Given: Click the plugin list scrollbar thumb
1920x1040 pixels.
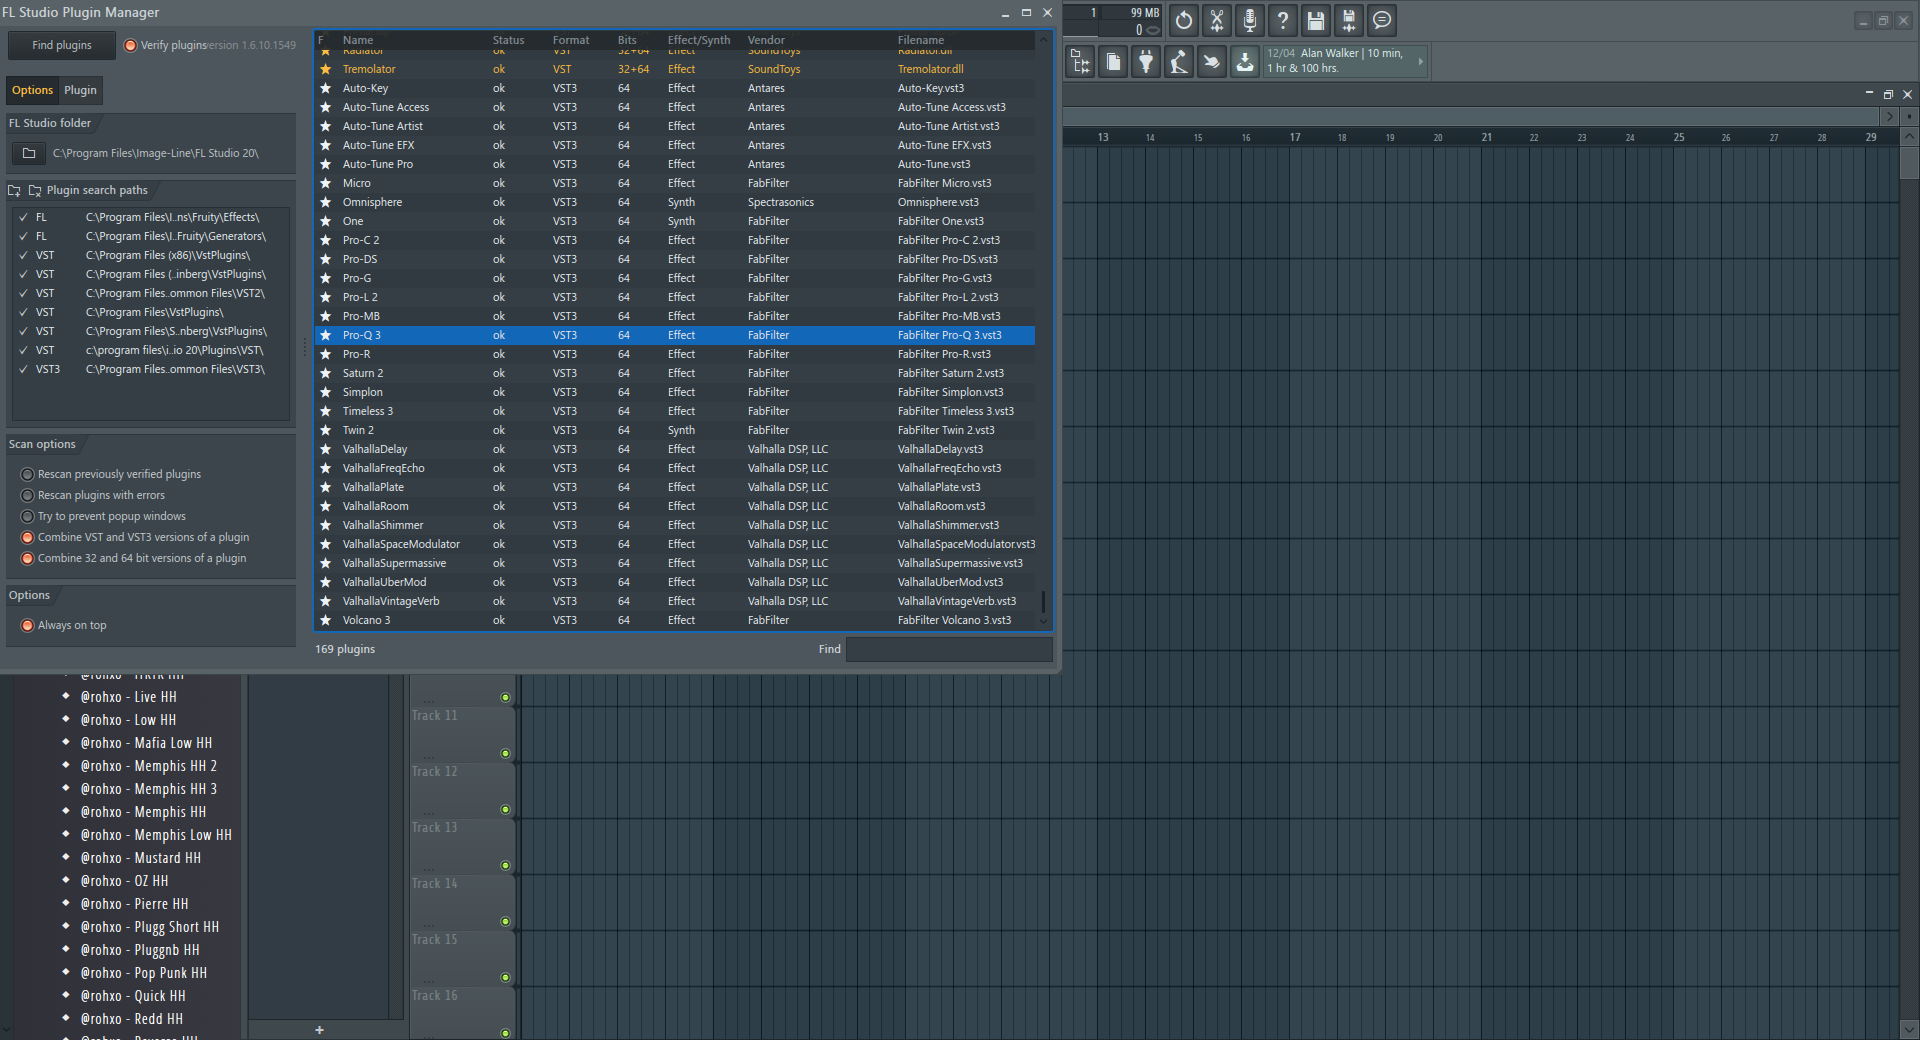Looking at the screenshot, I should (1043, 601).
